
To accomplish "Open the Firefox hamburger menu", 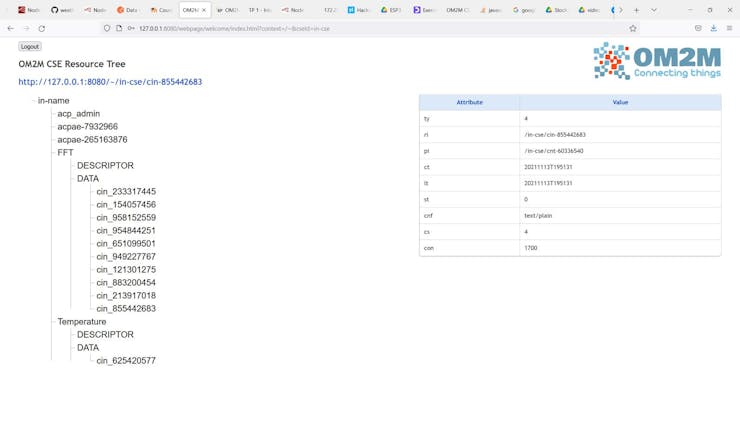I will [729, 28].
